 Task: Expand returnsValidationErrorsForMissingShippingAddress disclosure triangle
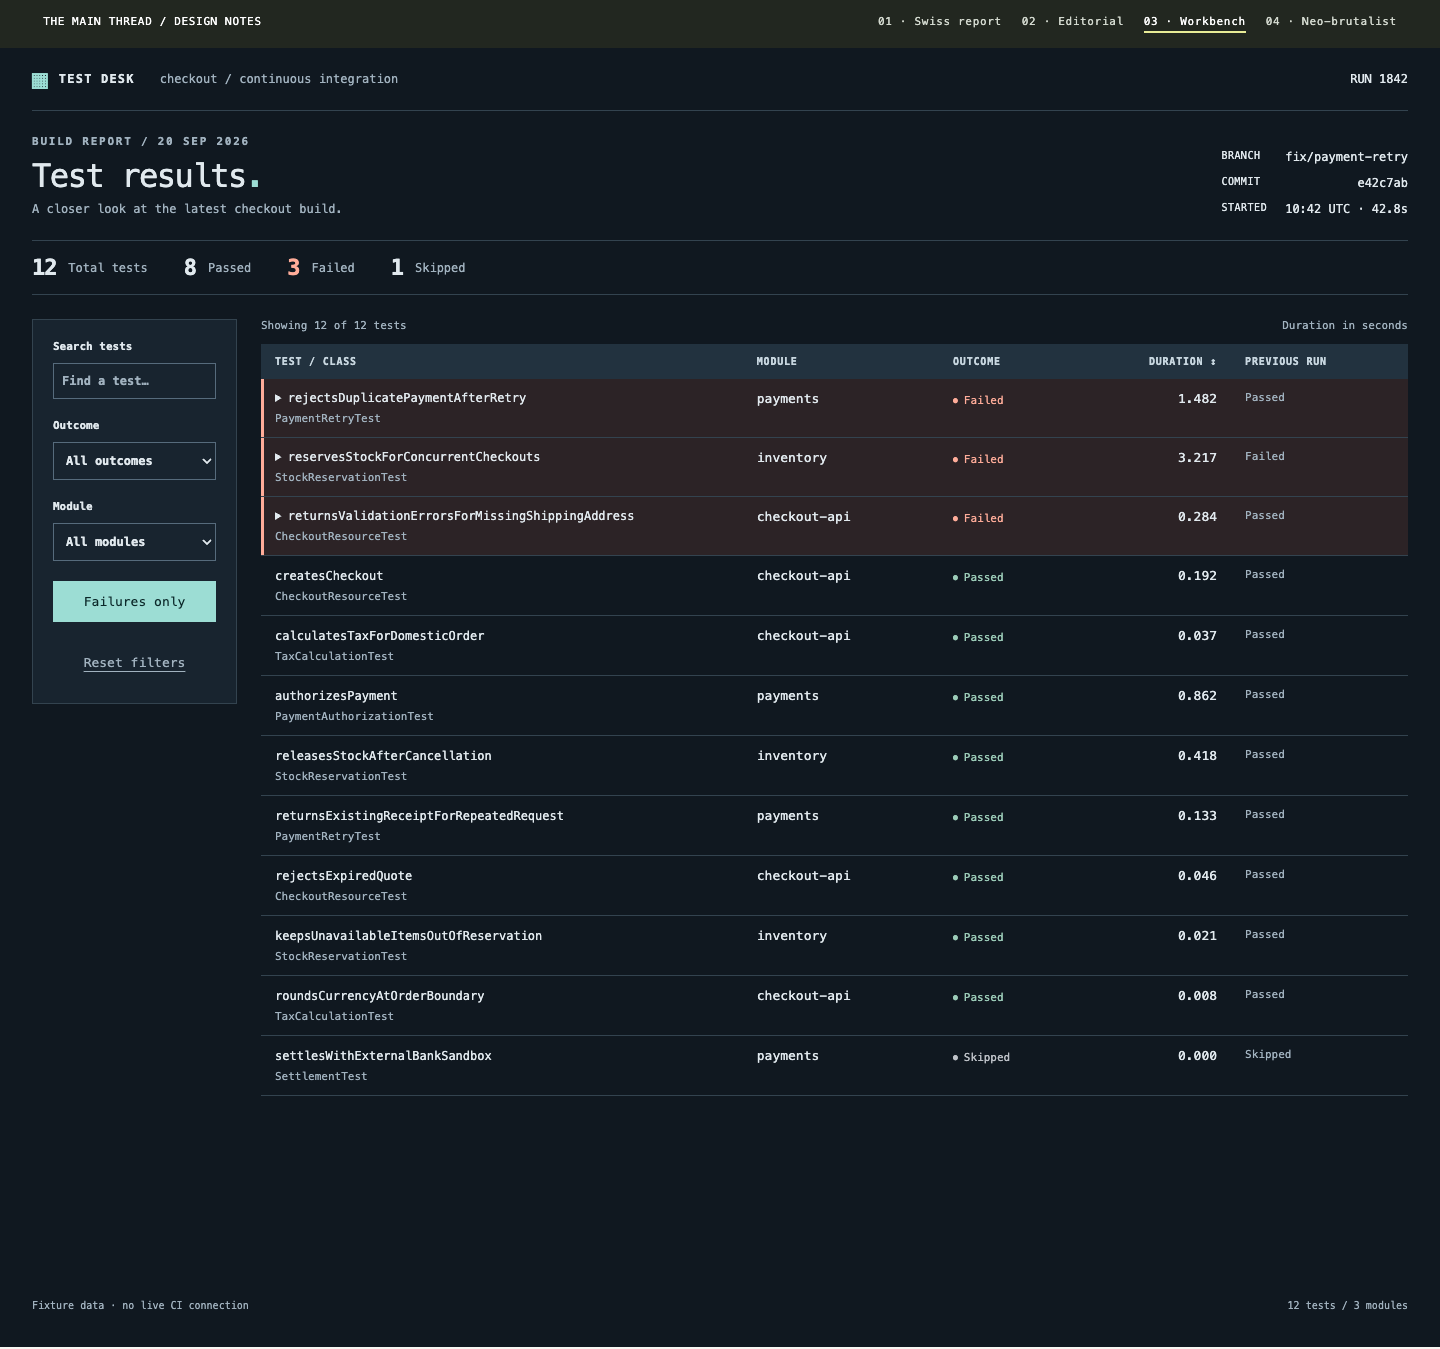click(x=278, y=516)
